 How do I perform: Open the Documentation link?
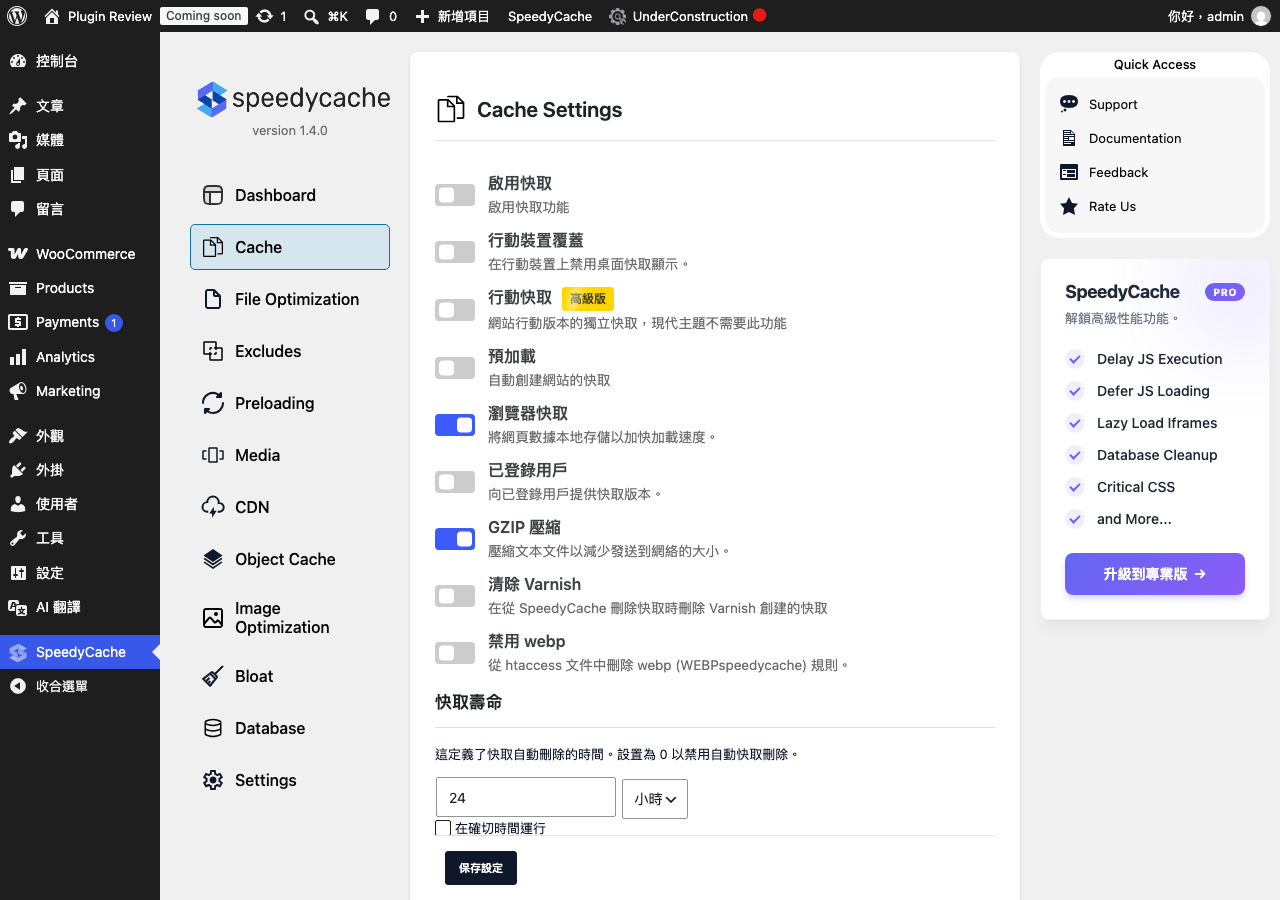click(1135, 138)
